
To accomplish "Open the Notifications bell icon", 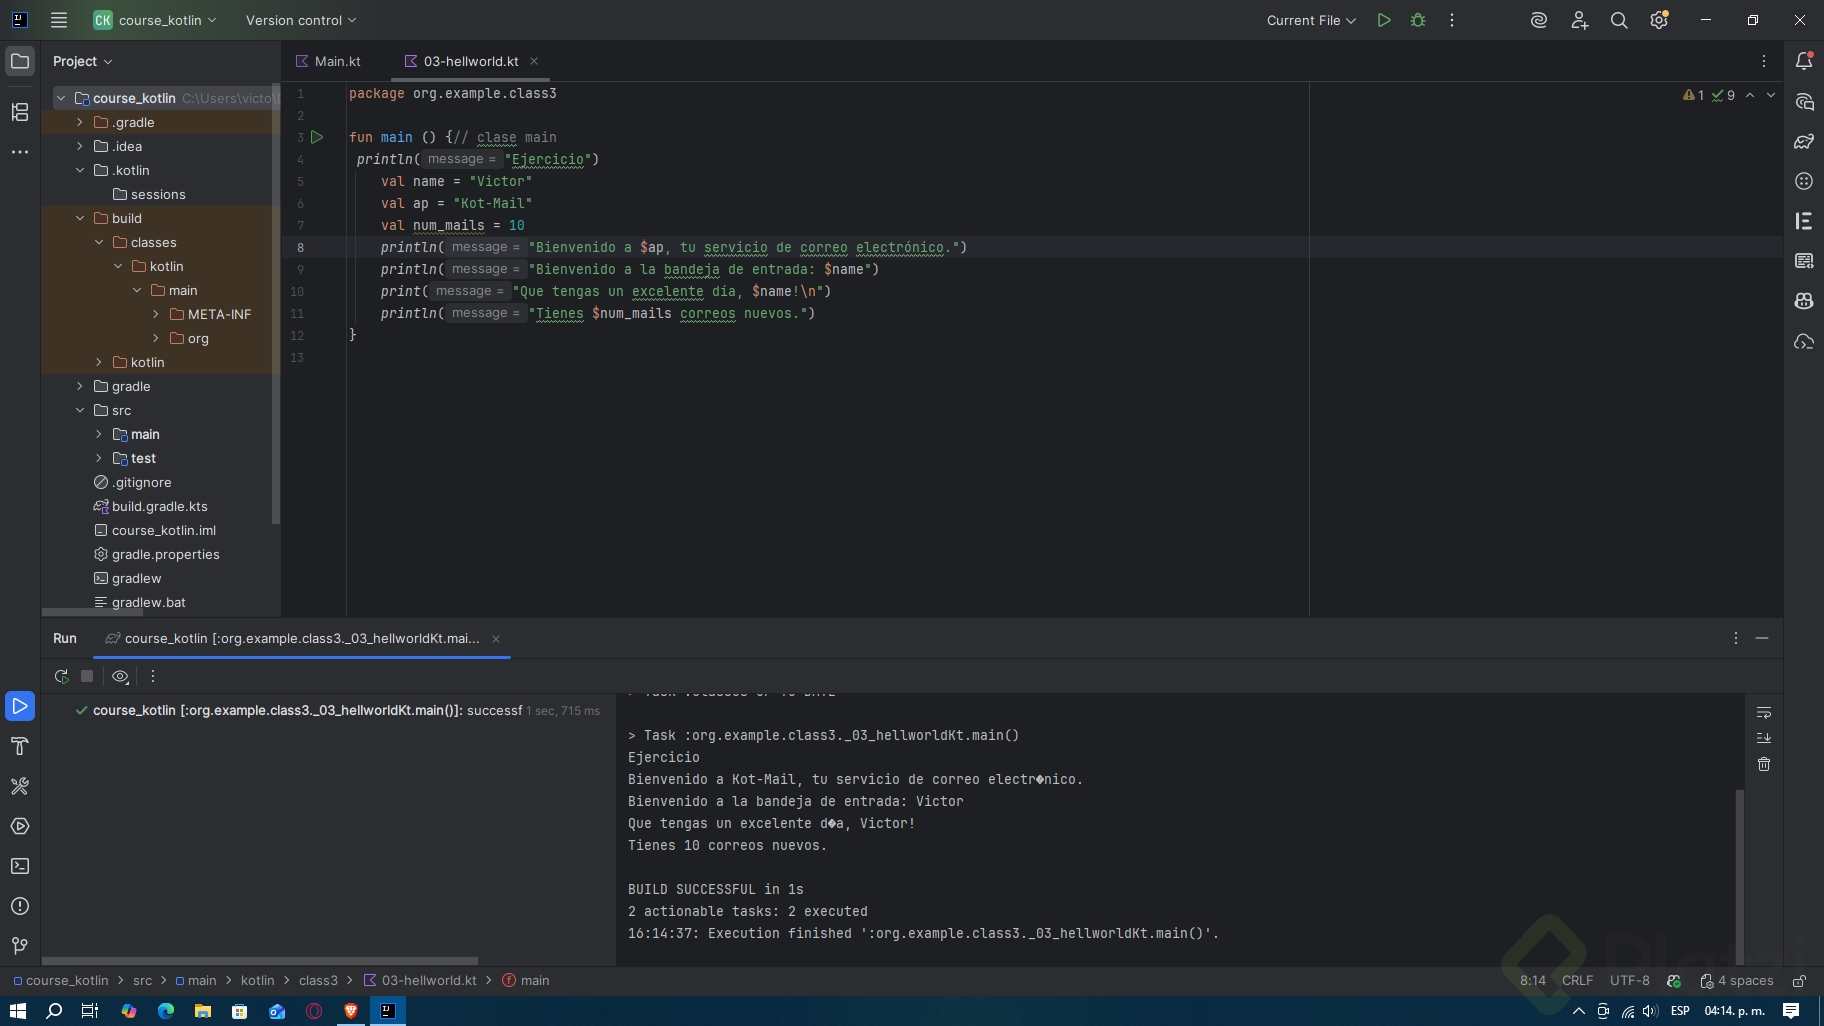I will point(1804,61).
